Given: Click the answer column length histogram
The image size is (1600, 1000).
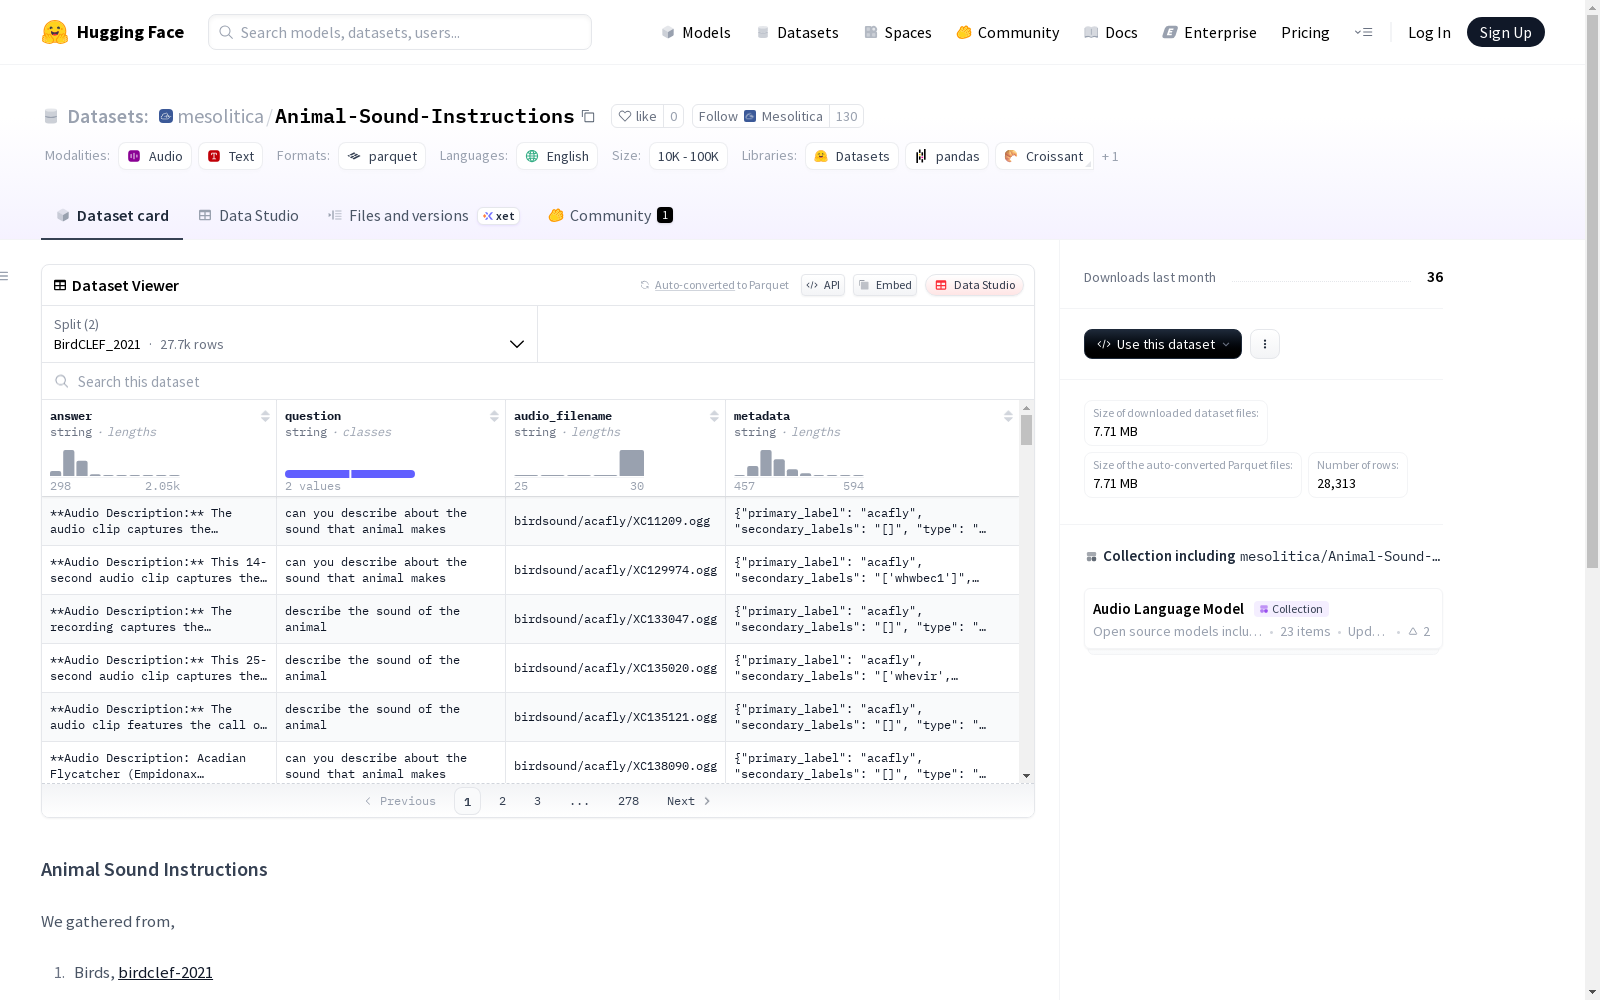Looking at the screenshot, I should 115,463.
